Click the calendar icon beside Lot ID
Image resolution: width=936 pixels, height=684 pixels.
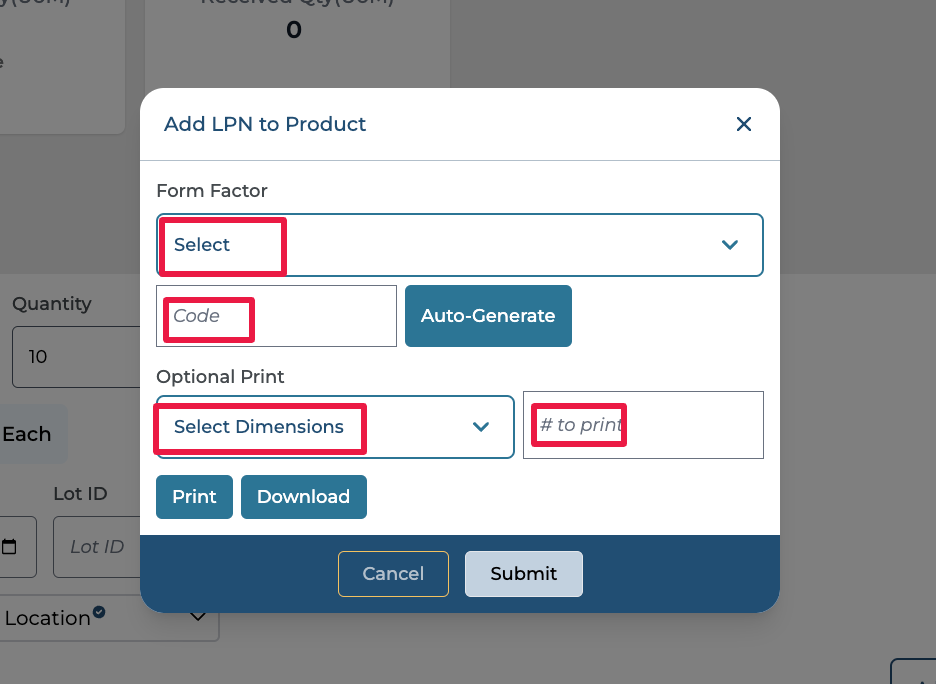[11, 547]
